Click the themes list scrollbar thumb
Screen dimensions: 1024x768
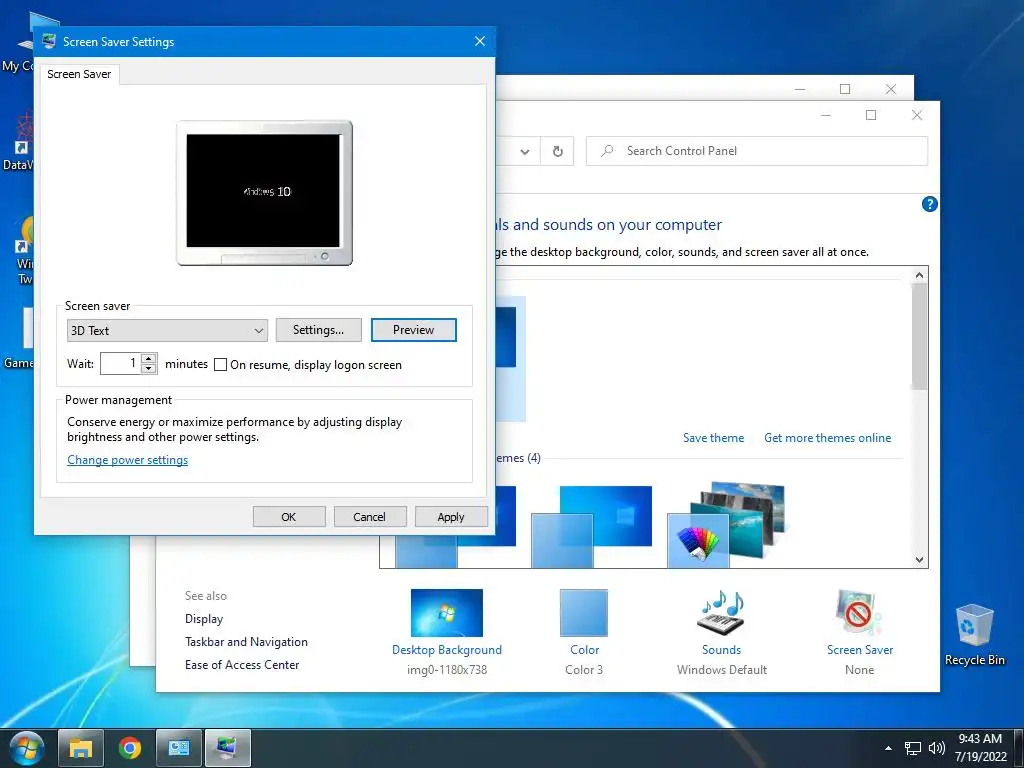click(920, 336)
